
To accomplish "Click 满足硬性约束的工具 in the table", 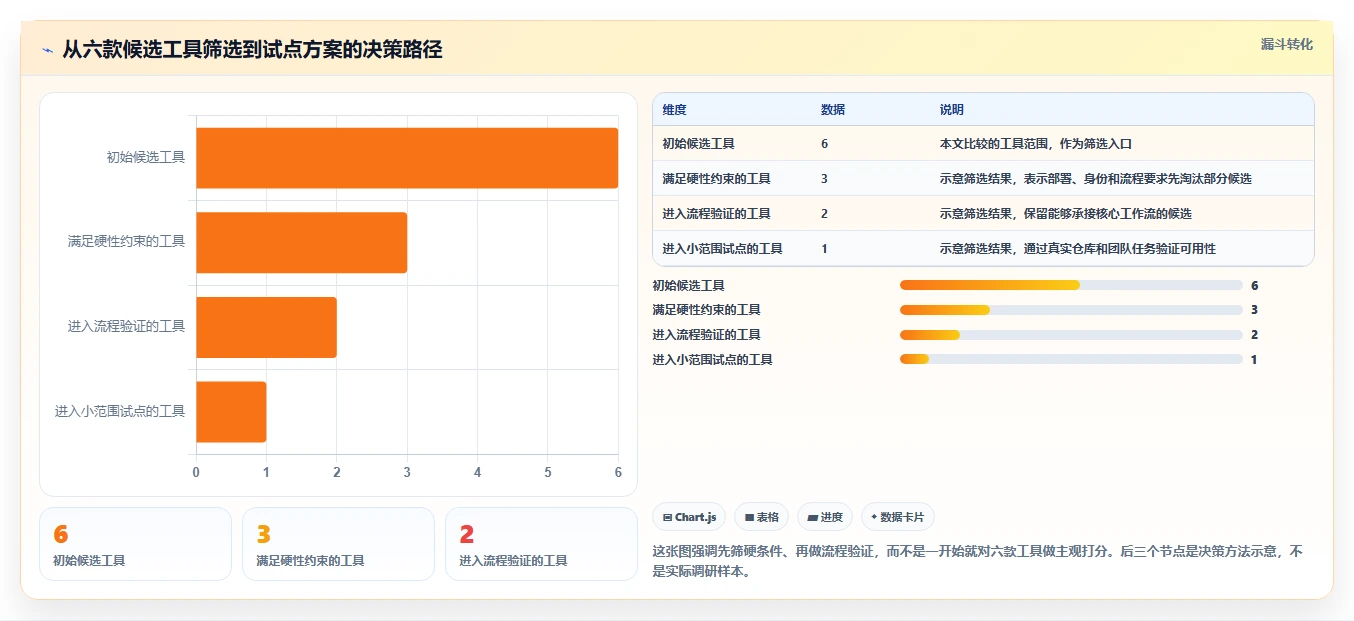I will (716, 179).
